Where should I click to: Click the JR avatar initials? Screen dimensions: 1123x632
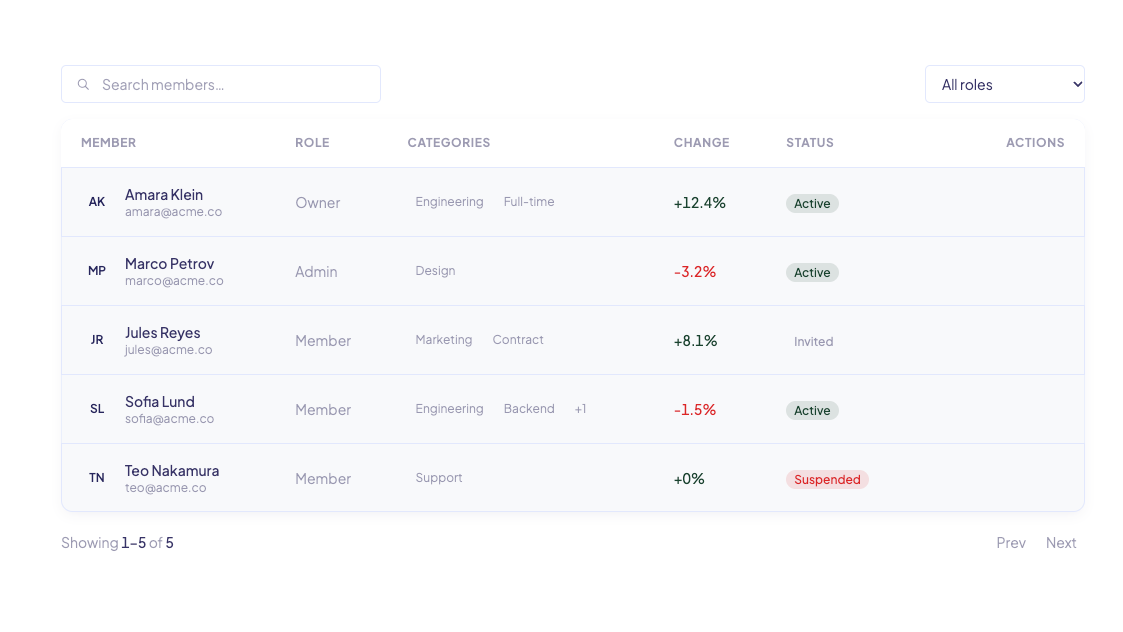point(97,340)
